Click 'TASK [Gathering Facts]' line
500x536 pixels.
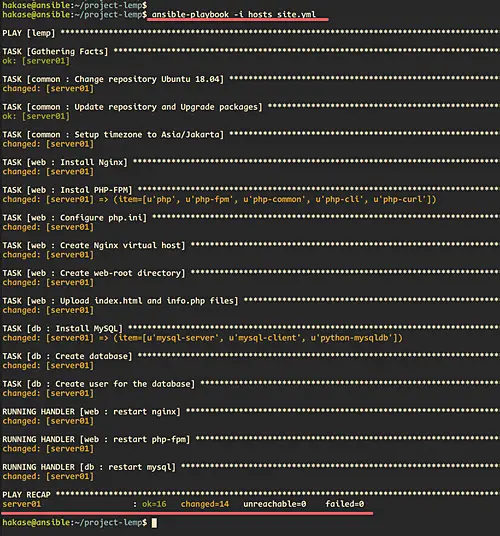coord(55,52)
